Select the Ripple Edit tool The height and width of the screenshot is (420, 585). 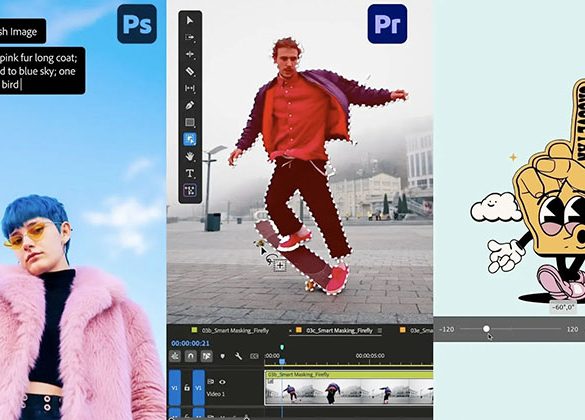coord(190,54)
